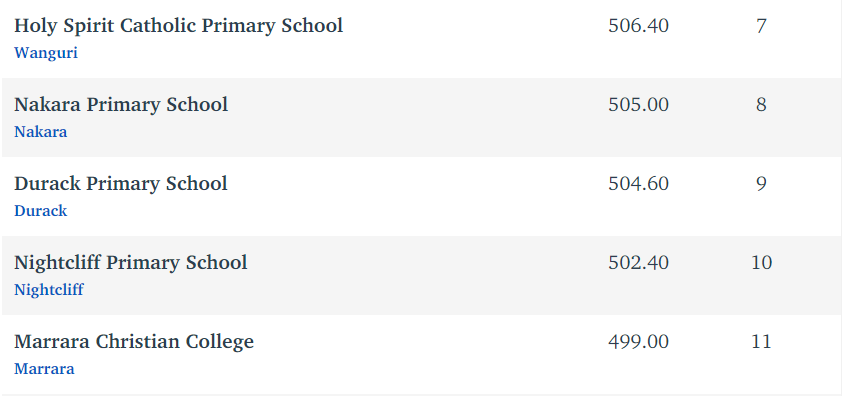Click the Durack suburb link
This screenshot has width=842, height=396.
40,211
